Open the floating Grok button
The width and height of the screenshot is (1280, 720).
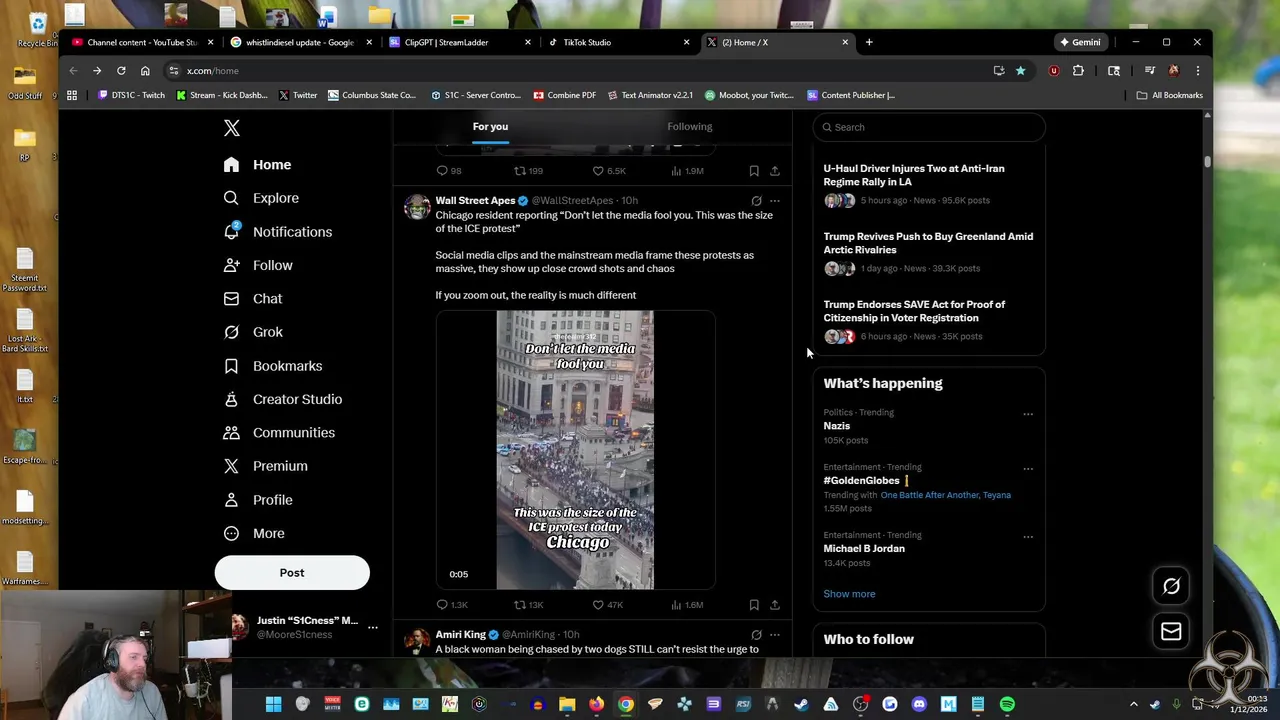(1171, 587)
